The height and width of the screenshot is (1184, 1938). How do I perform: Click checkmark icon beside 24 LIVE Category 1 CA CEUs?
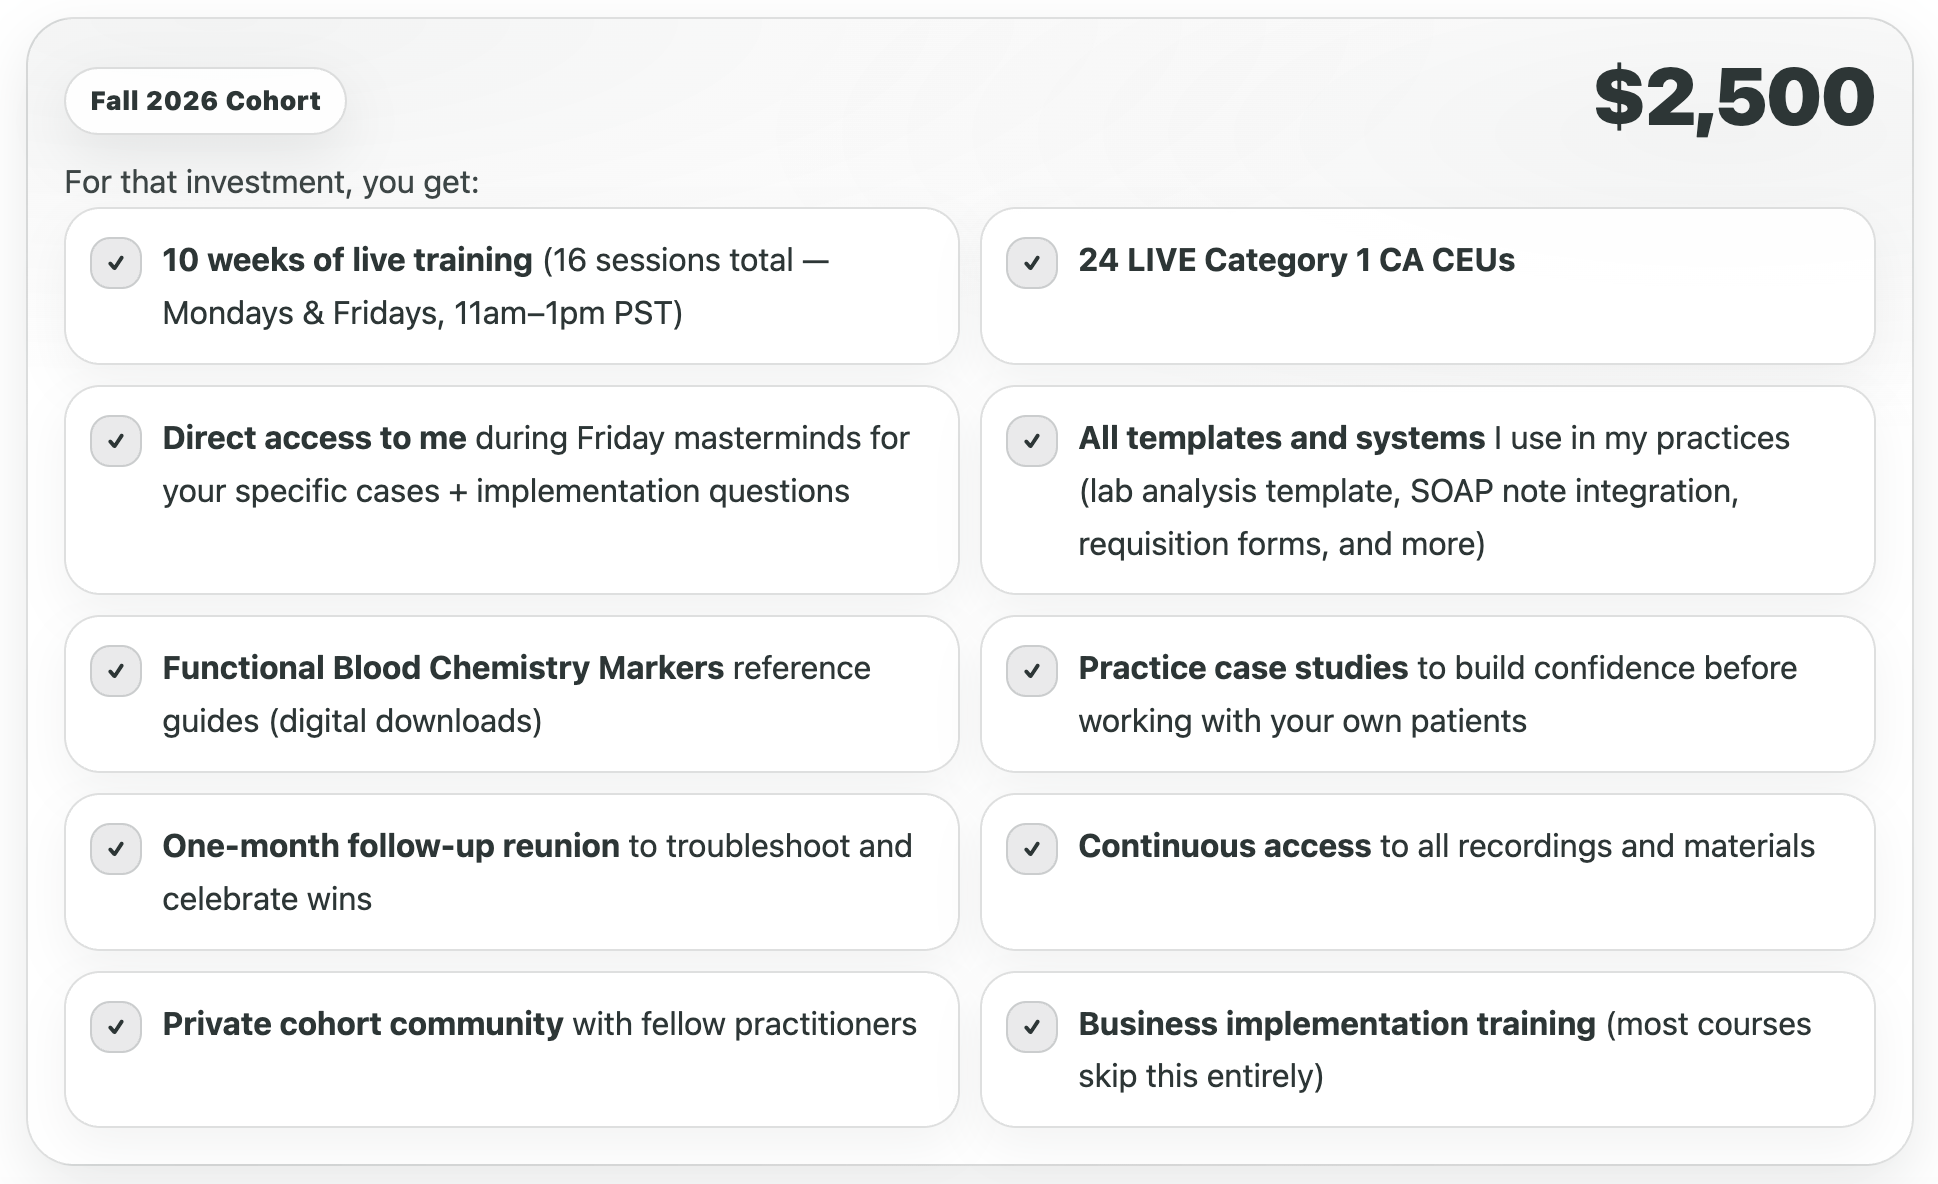click(x=1032, y=263)
